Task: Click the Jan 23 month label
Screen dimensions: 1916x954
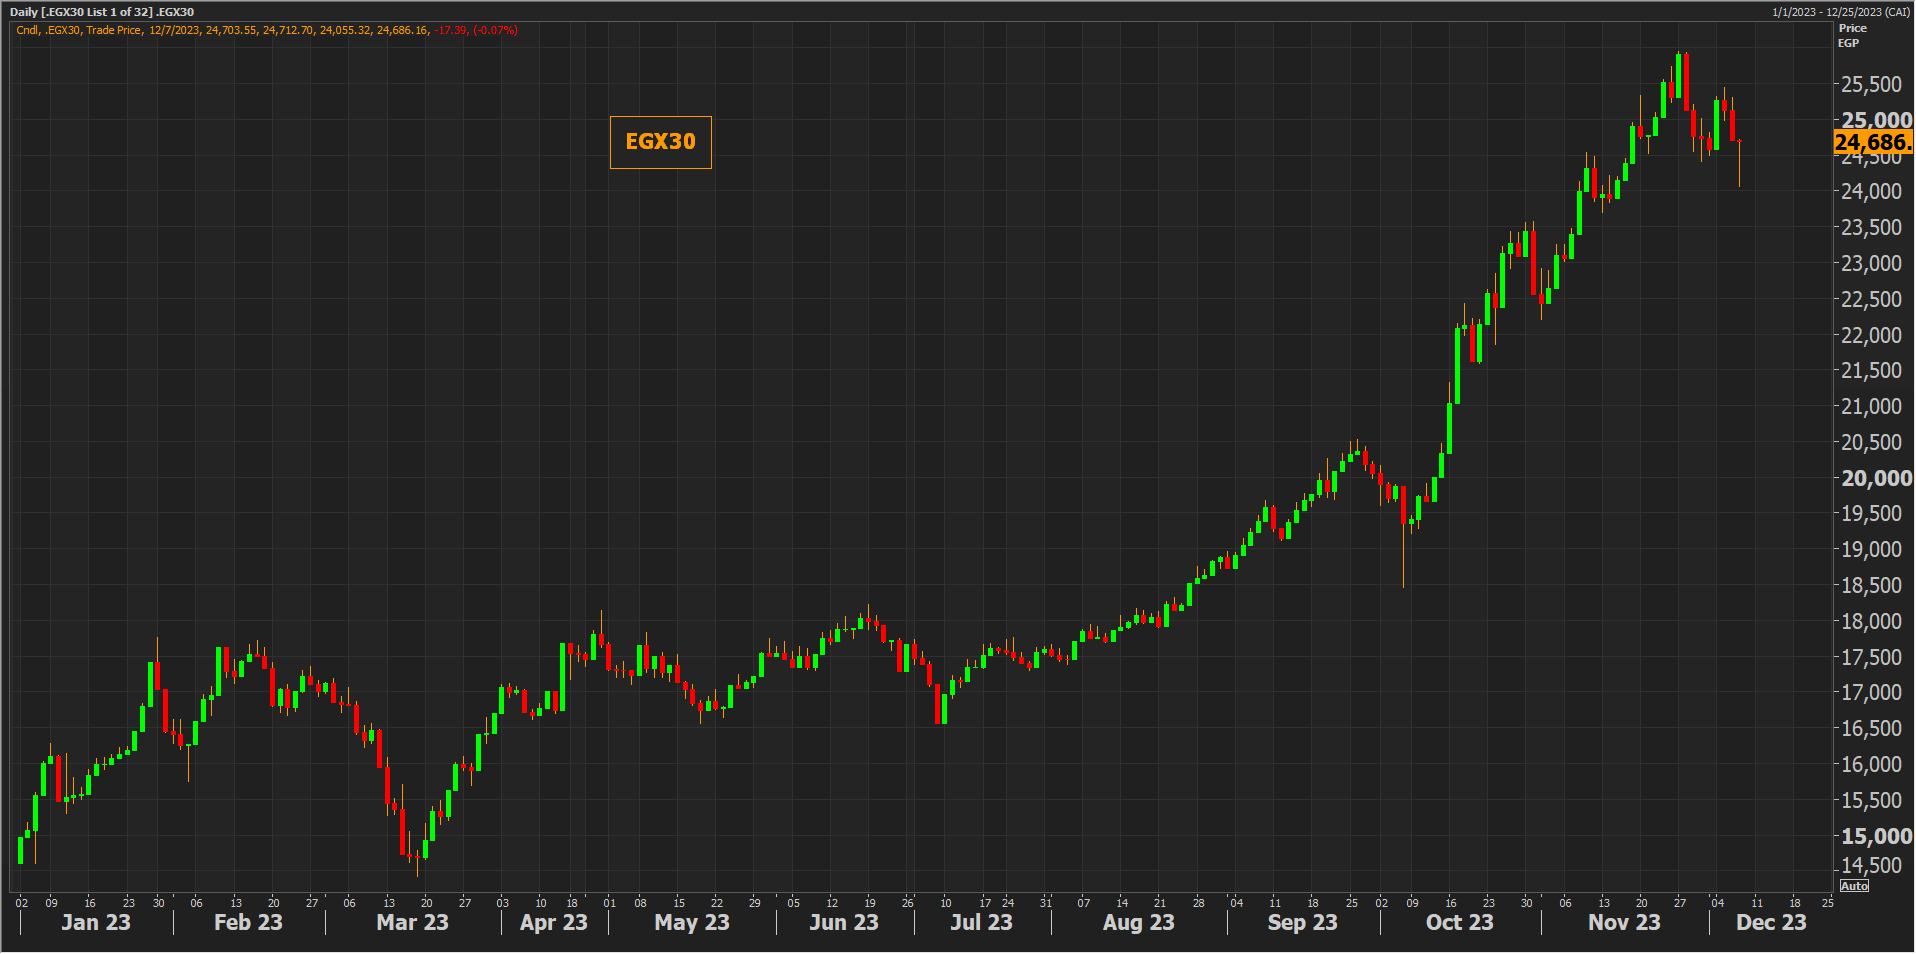Action: (96, 922)
